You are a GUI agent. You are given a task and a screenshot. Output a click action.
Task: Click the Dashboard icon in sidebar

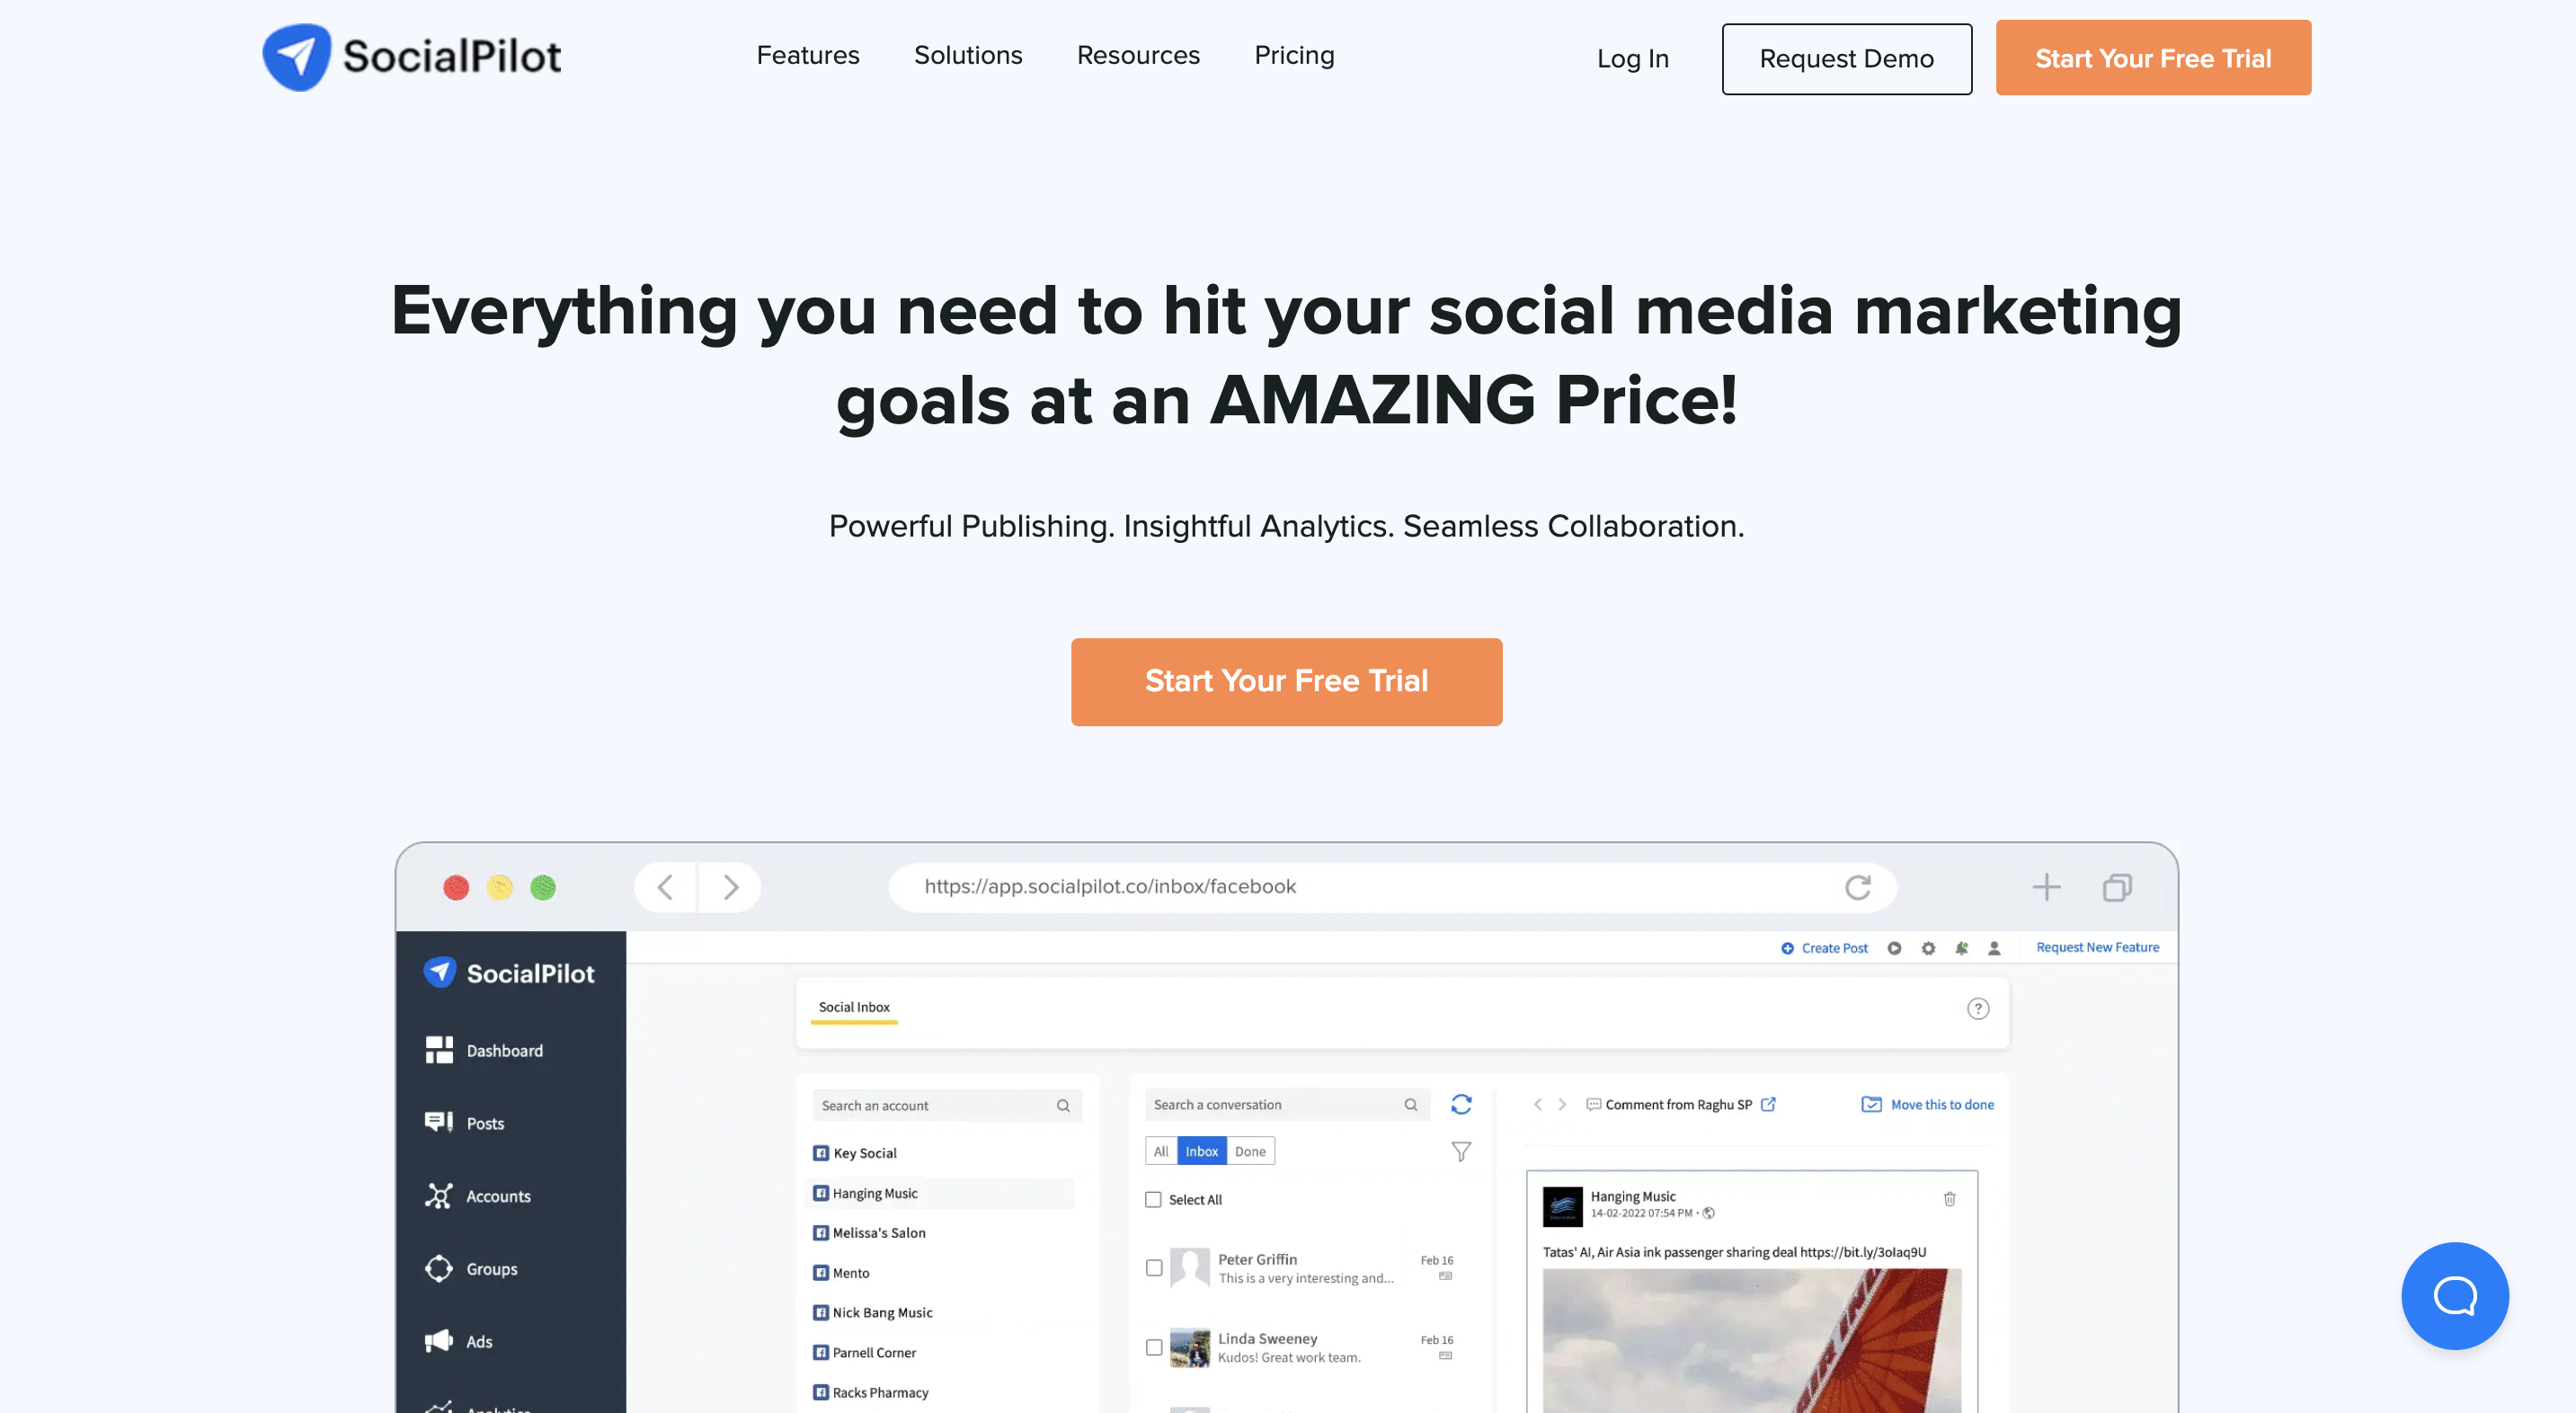(440, 1049)
